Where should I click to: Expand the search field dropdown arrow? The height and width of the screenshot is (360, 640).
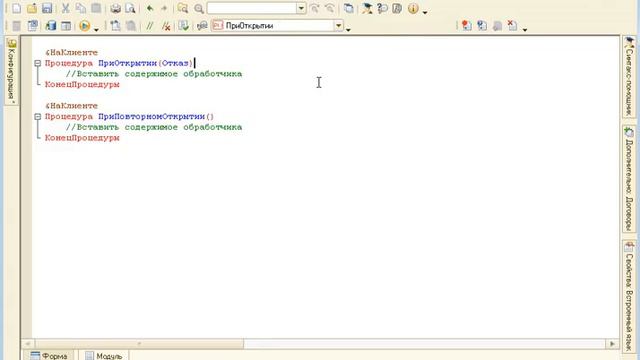[301, 8]
